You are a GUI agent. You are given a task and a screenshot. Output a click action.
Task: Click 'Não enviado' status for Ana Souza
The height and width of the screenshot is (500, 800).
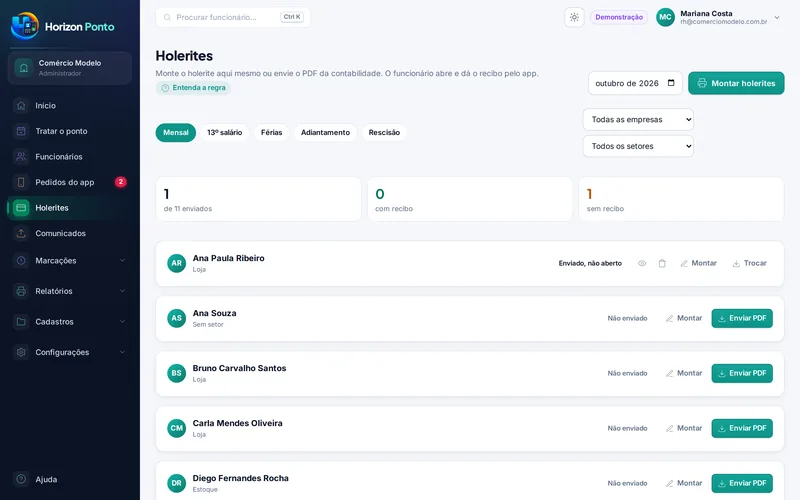(x=627, y=318)
